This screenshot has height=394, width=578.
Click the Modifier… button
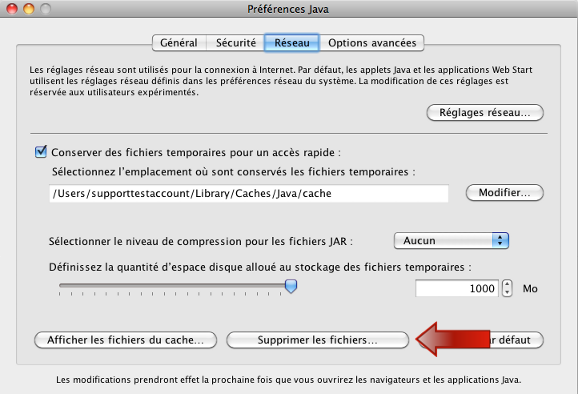pyautogui.click(x=504, y=192)
